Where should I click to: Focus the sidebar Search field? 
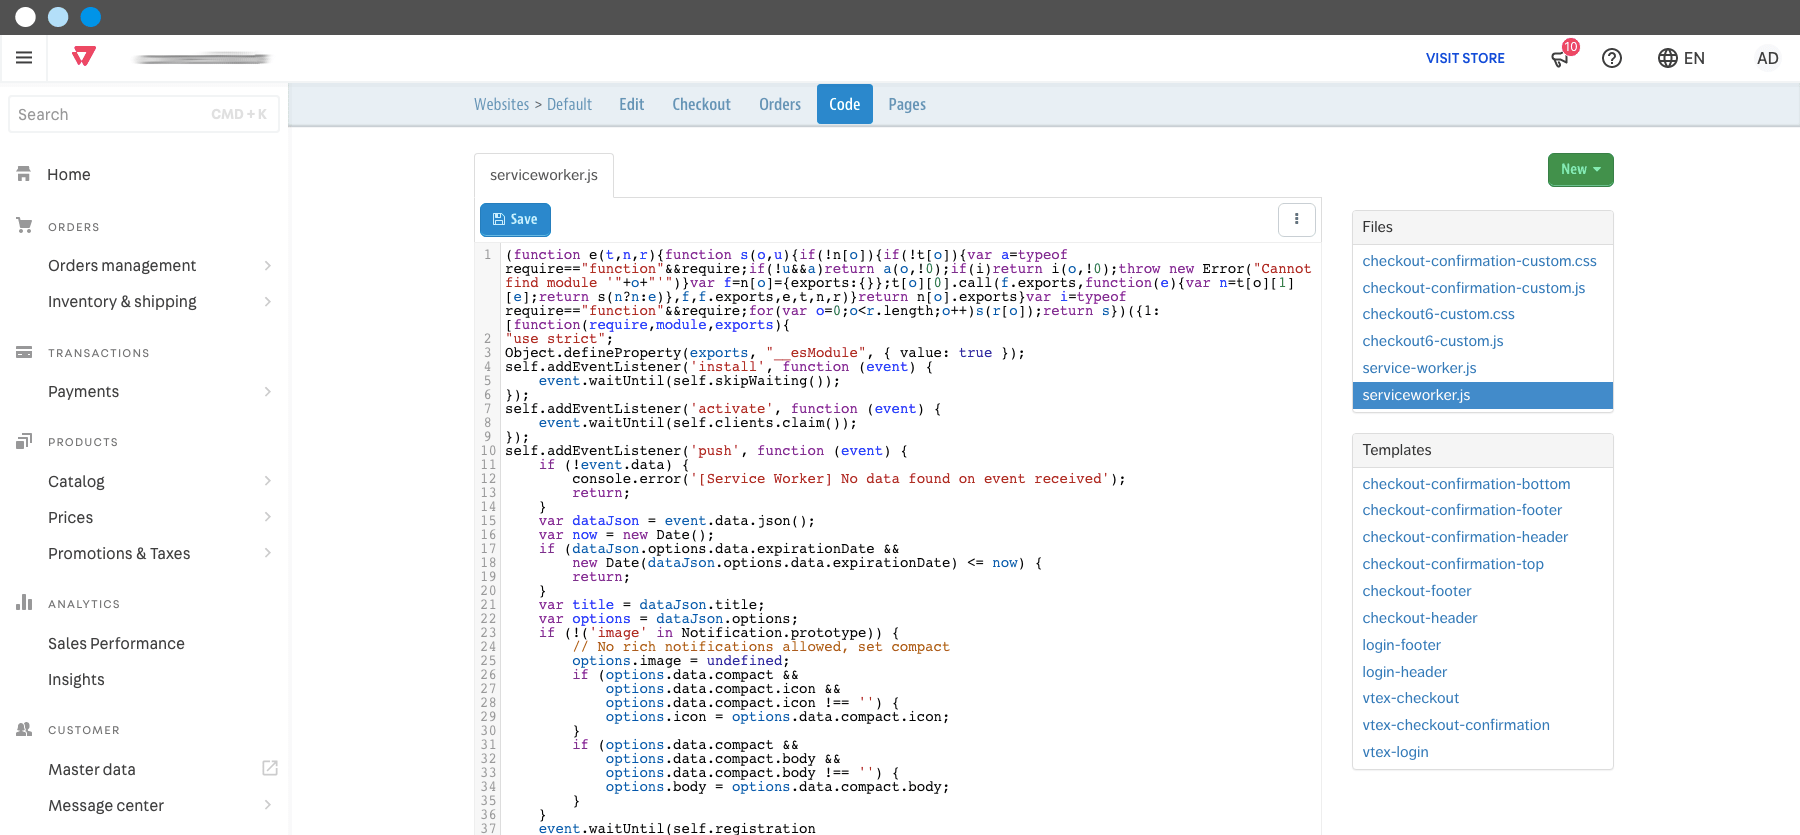pyautogui.click(x=144, y=114)
